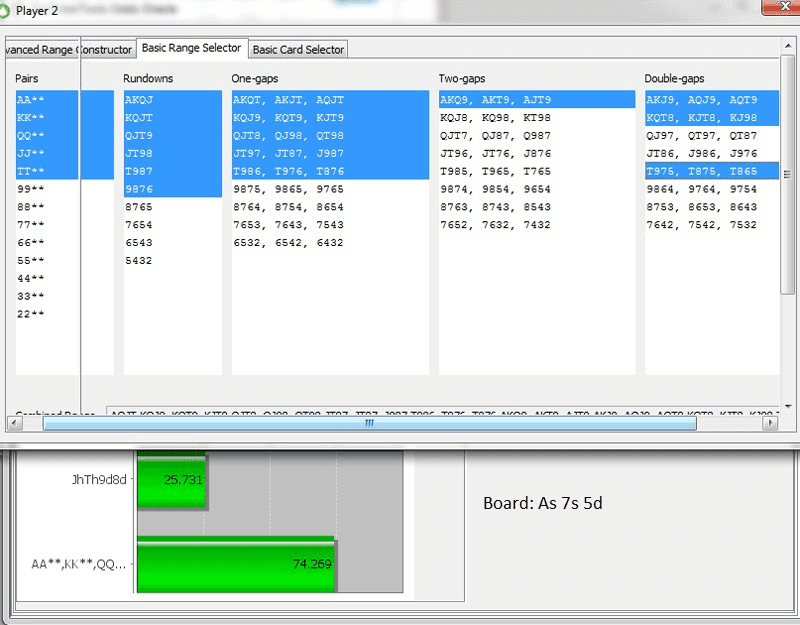Deselect AKQJ in the Rundowns list
Screen dimensions: 800x625
pyautogui.click(x=139, y=100)
